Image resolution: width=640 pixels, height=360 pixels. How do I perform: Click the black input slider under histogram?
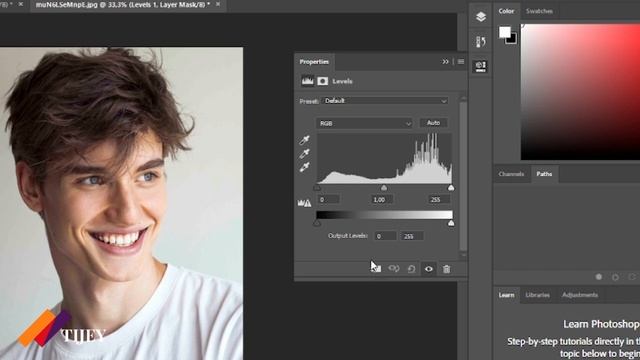pyautogui.click(x=317, y=188)
